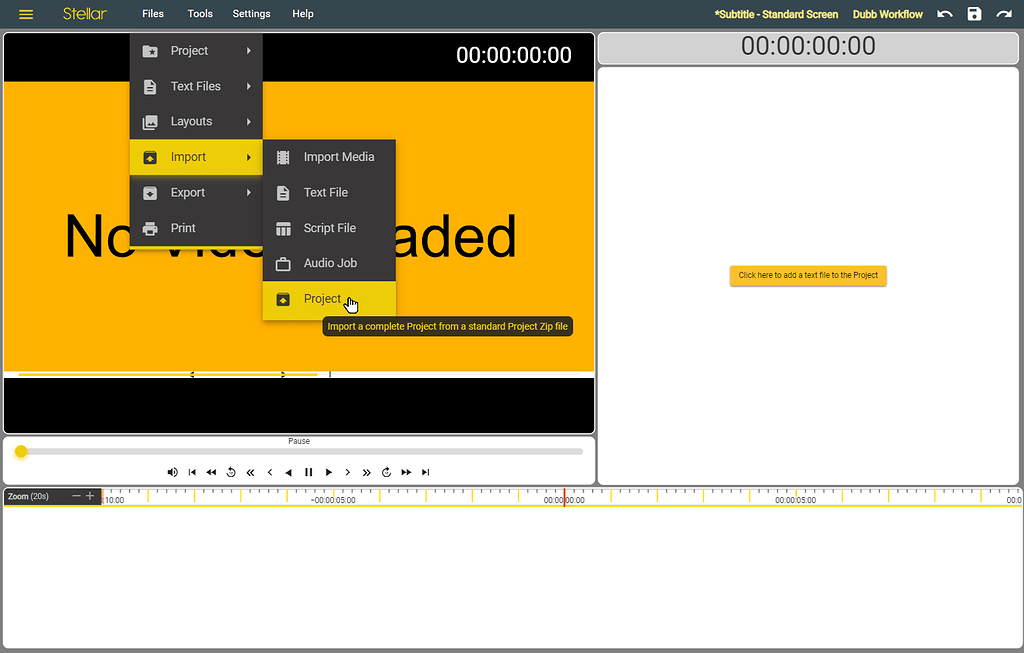Choose Print from the Files menu

click(196, 228)
